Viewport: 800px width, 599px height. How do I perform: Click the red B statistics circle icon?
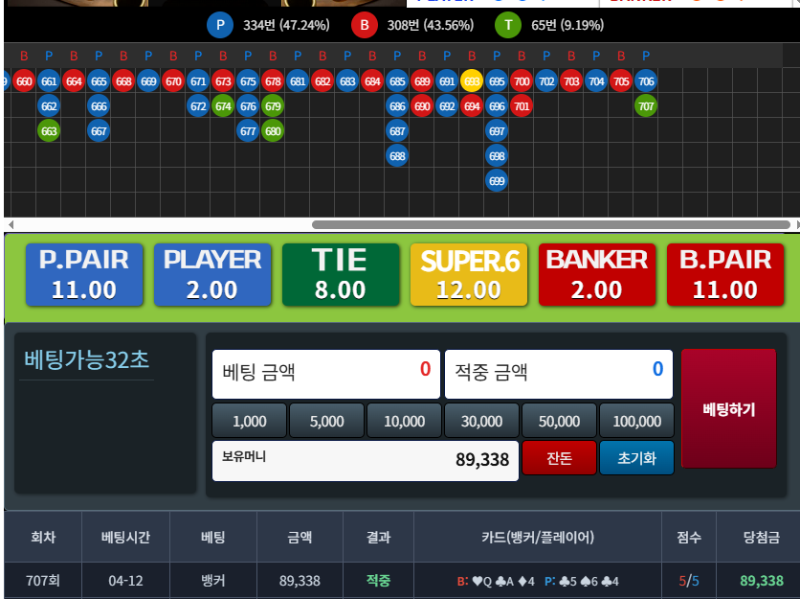coord(365,24)
